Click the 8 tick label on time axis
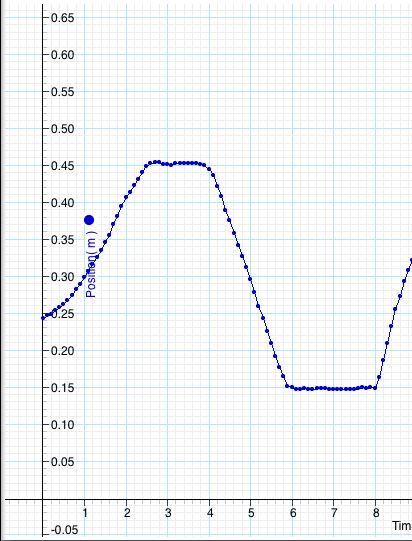Screen dimensions: 412x541 pyautogui.click(x=376, y=513)
